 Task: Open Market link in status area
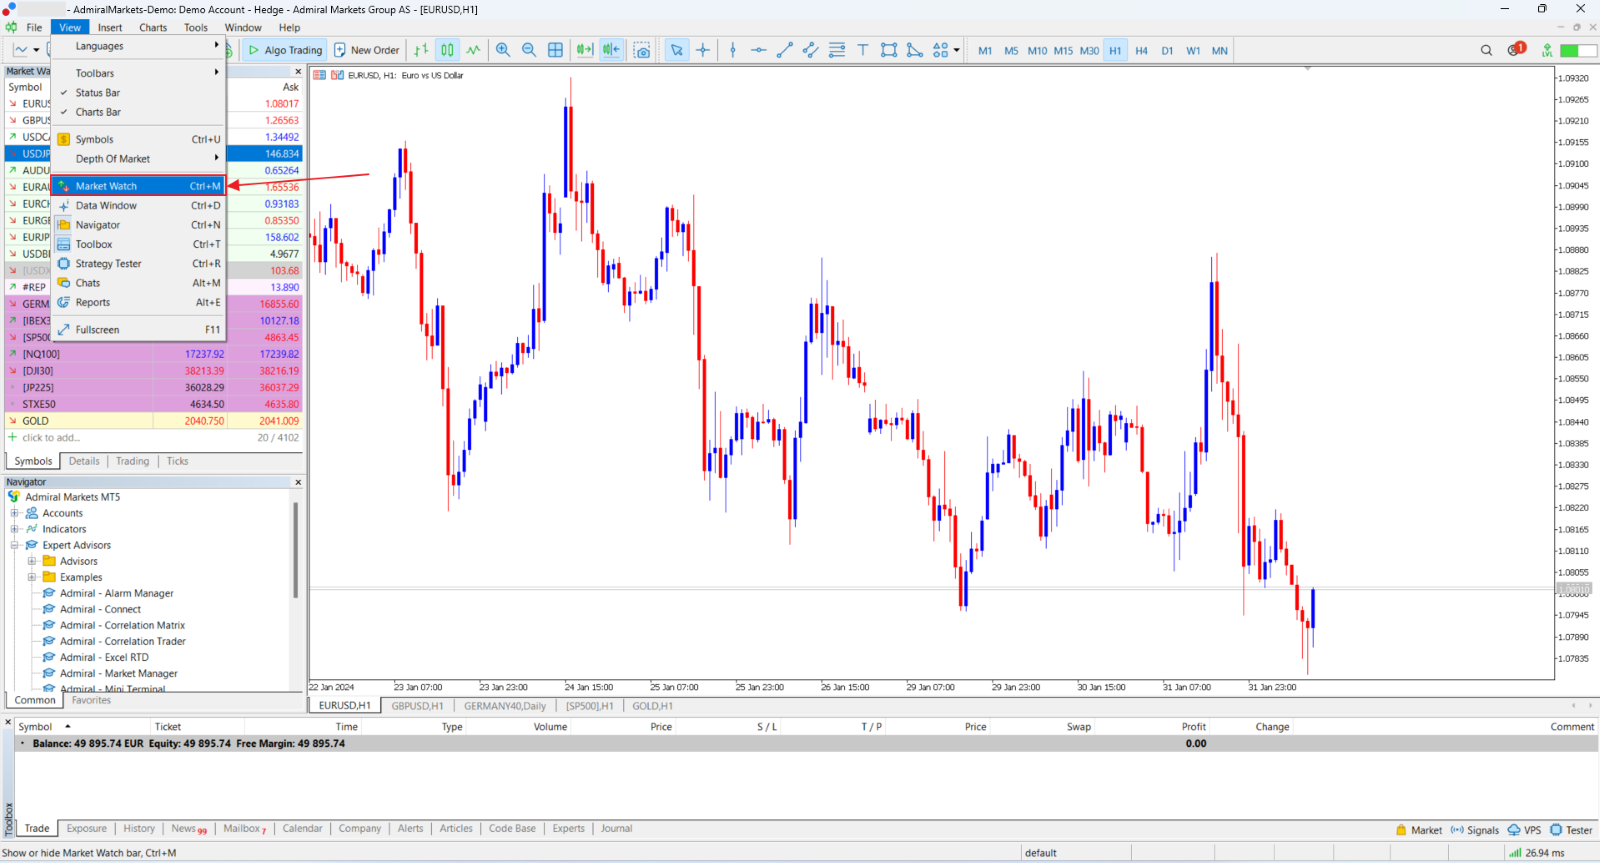[x=1419, y=830]
